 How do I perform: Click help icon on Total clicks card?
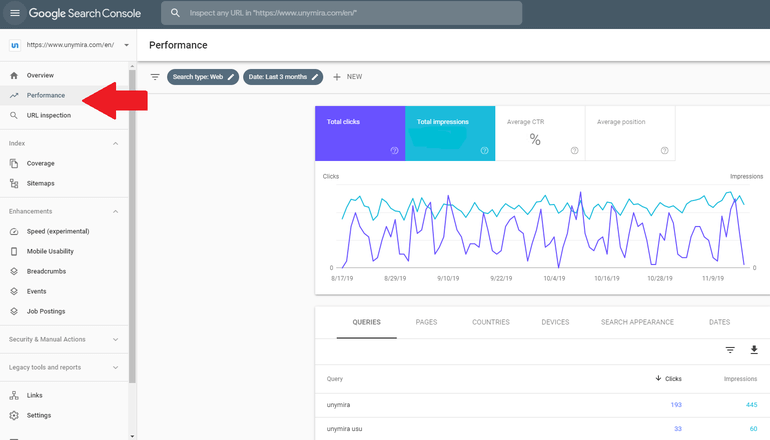(x=394, y=151)
